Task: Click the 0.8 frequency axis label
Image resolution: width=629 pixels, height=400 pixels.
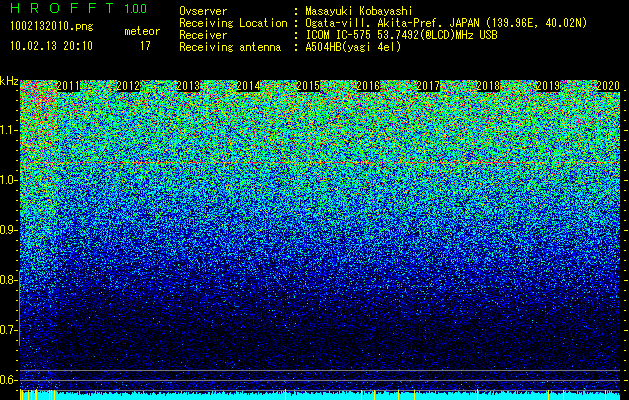Action: coord(8,280)
